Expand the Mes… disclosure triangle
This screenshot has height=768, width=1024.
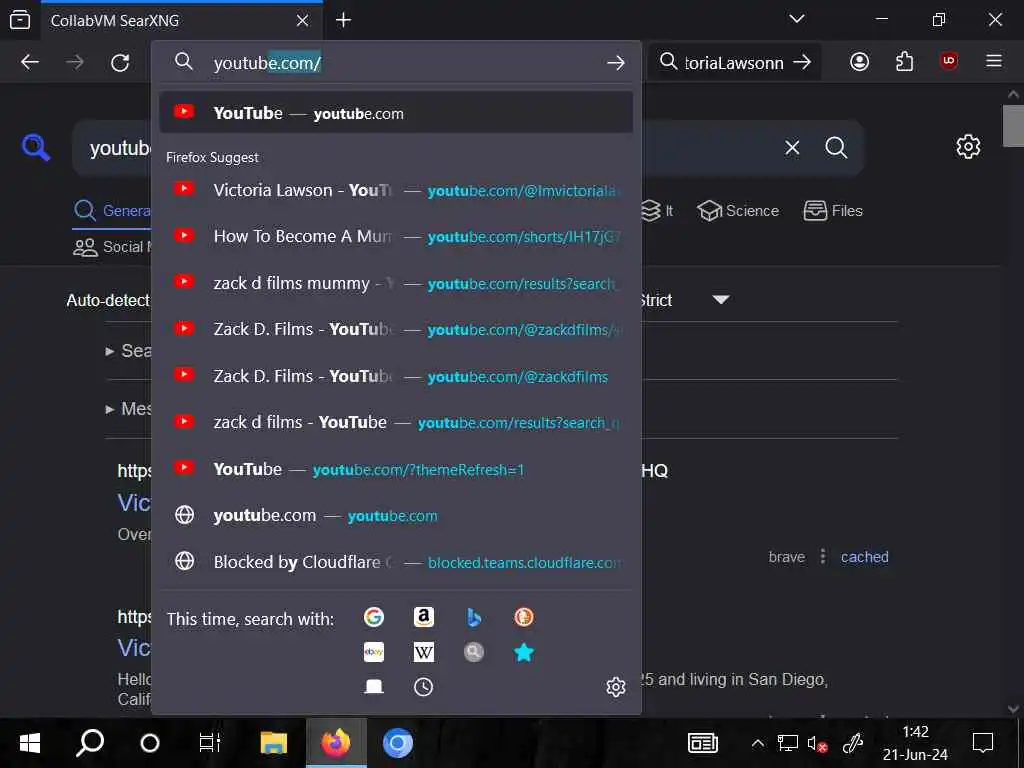pyautogui.click(x=110, y=409)
